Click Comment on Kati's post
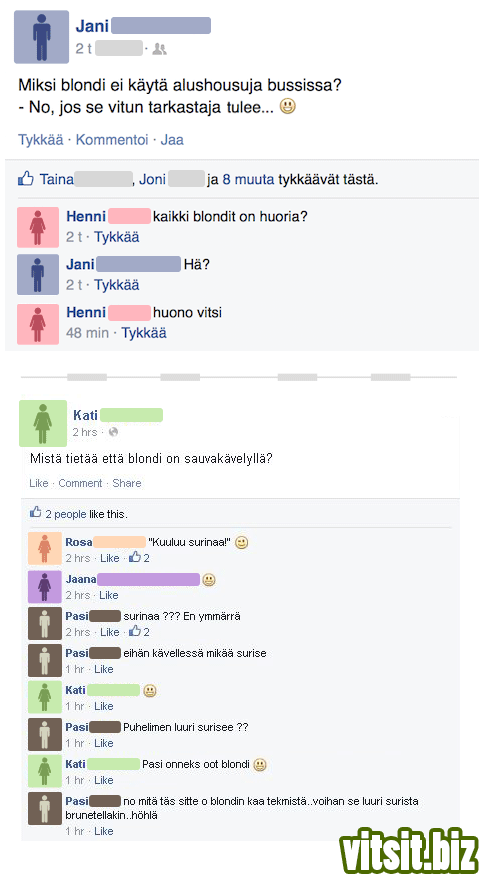Image resolution: width=479 pixels, height=876 pixels. click(80, 483)
